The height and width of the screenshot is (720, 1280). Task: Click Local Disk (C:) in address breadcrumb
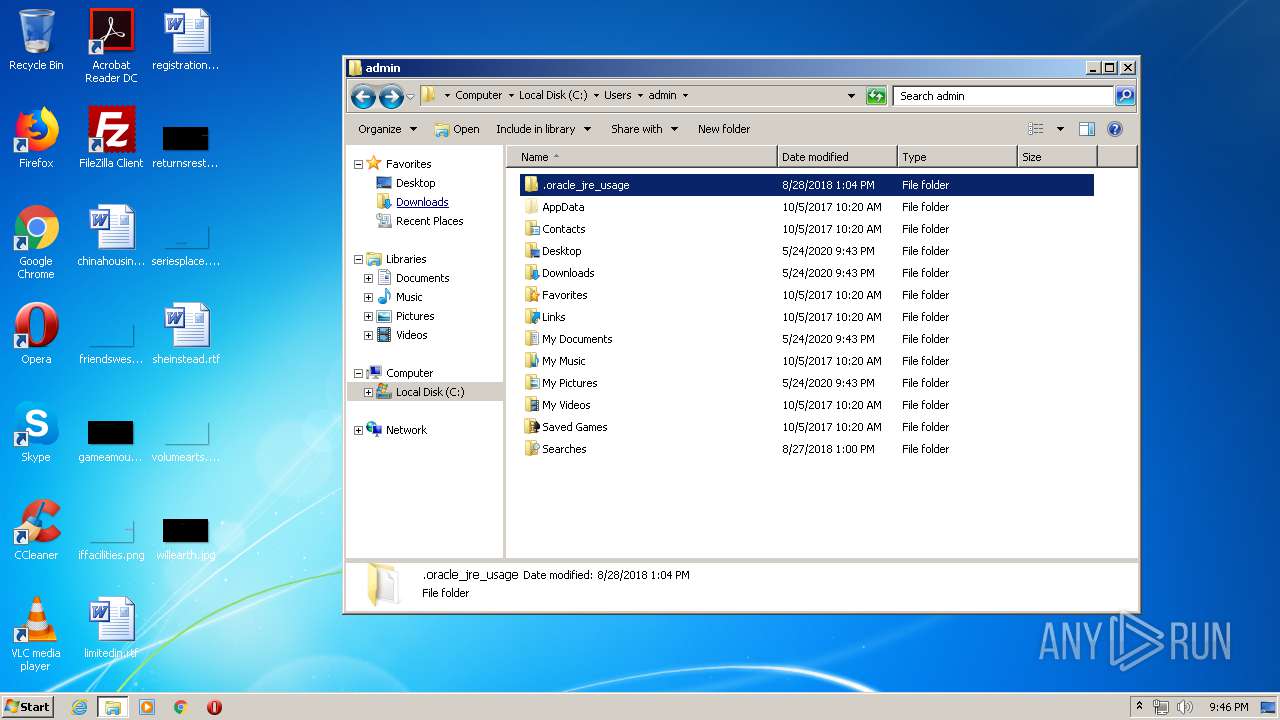pos(553,96)
